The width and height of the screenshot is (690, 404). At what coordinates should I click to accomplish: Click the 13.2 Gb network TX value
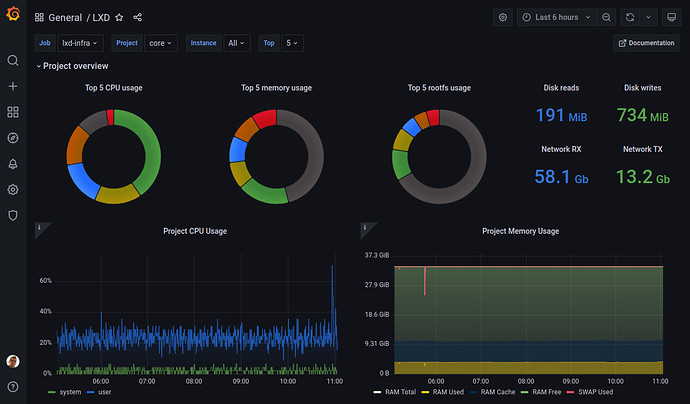[x=642, y=177]
